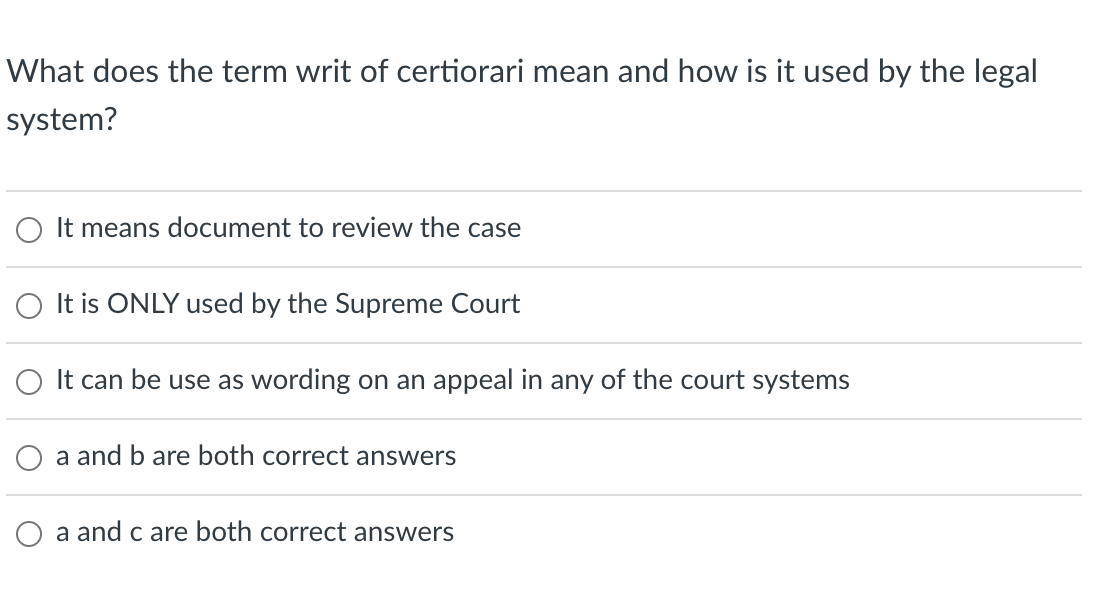This screenshot has width=1102, height=590.
Task: Click the words 'Supreme Court' in the second option
Action: [427, 304]
